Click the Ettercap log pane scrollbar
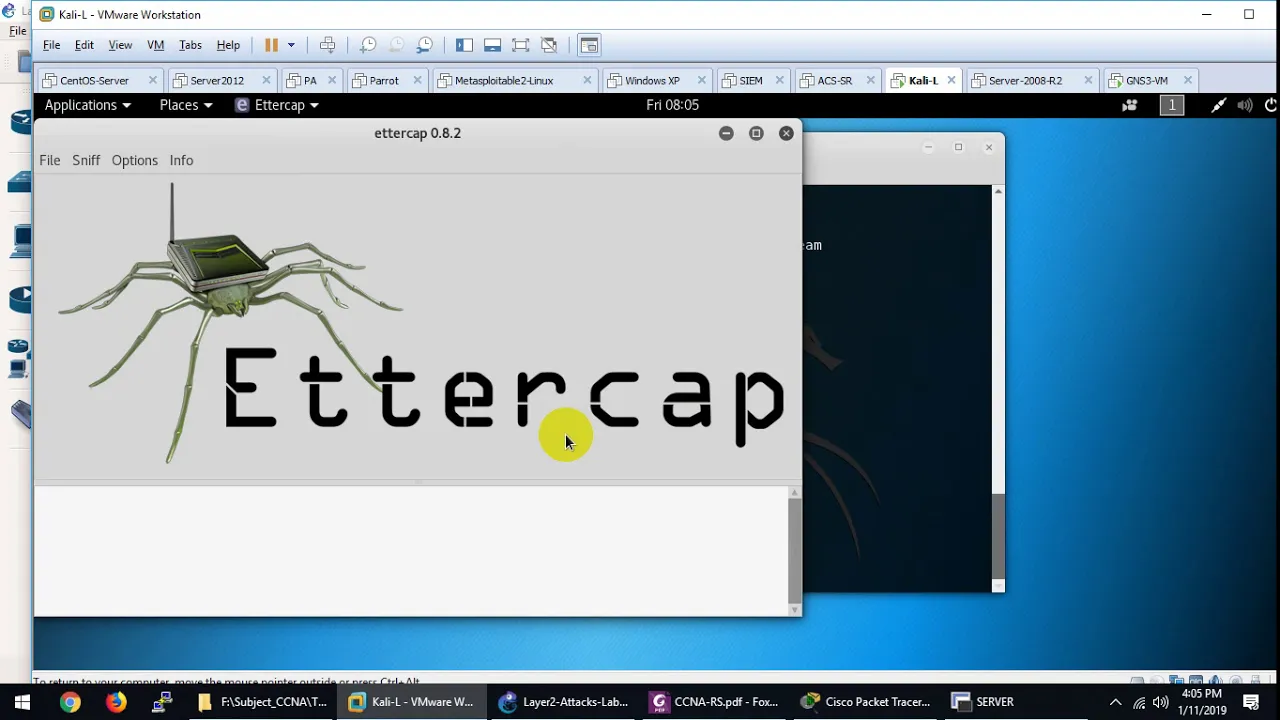 [x=795, y=550]
